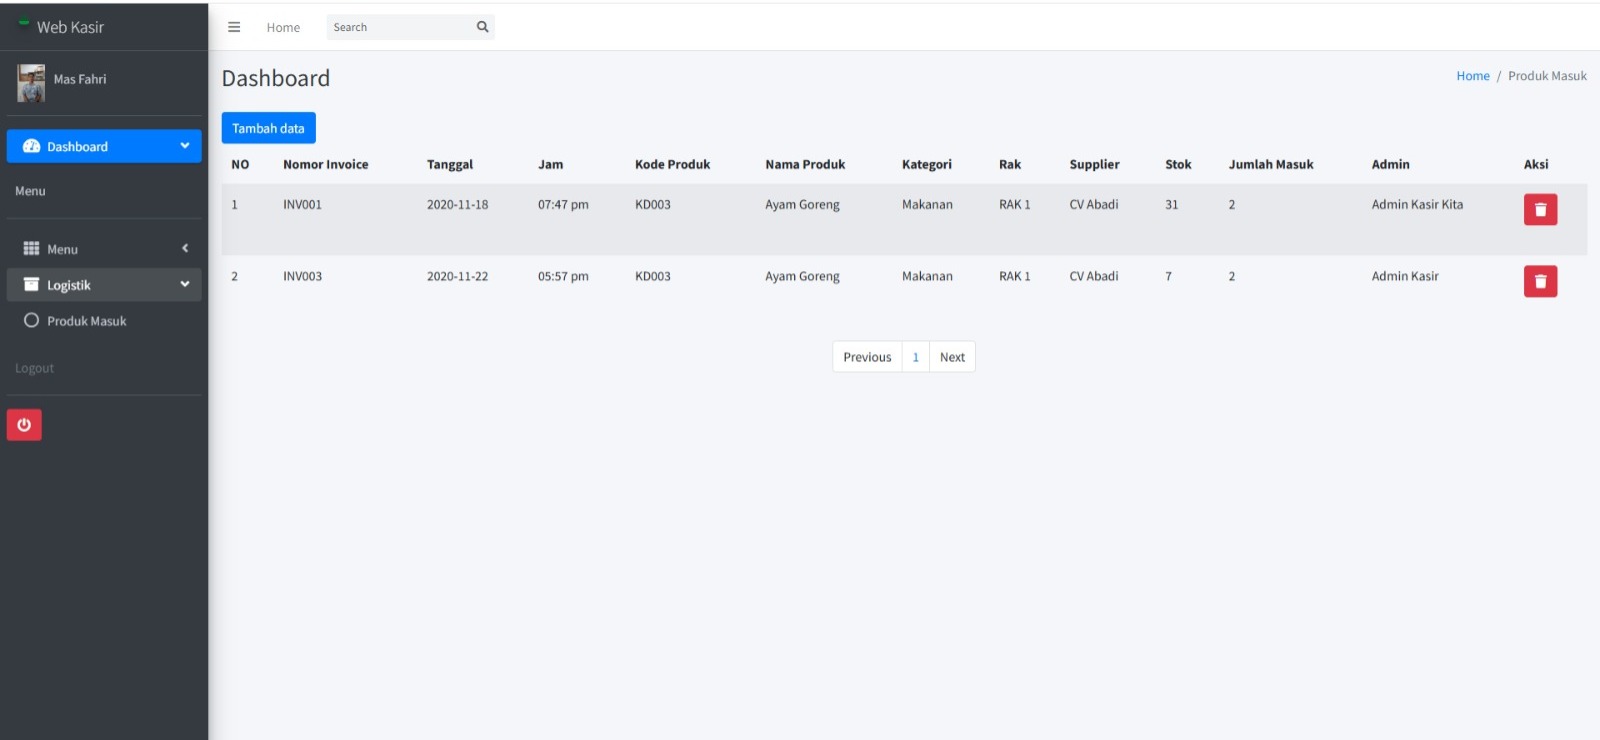The height and width of the screenshot is (740, 1600).
Task: Click Admin Kasir Kita cell
Action: (1417, 204)
